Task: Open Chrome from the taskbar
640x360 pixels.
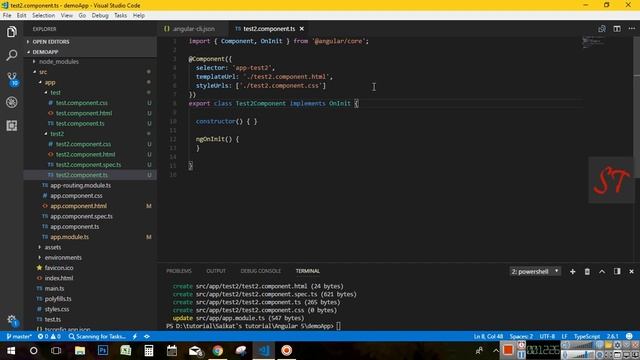Action: point(218,351)
